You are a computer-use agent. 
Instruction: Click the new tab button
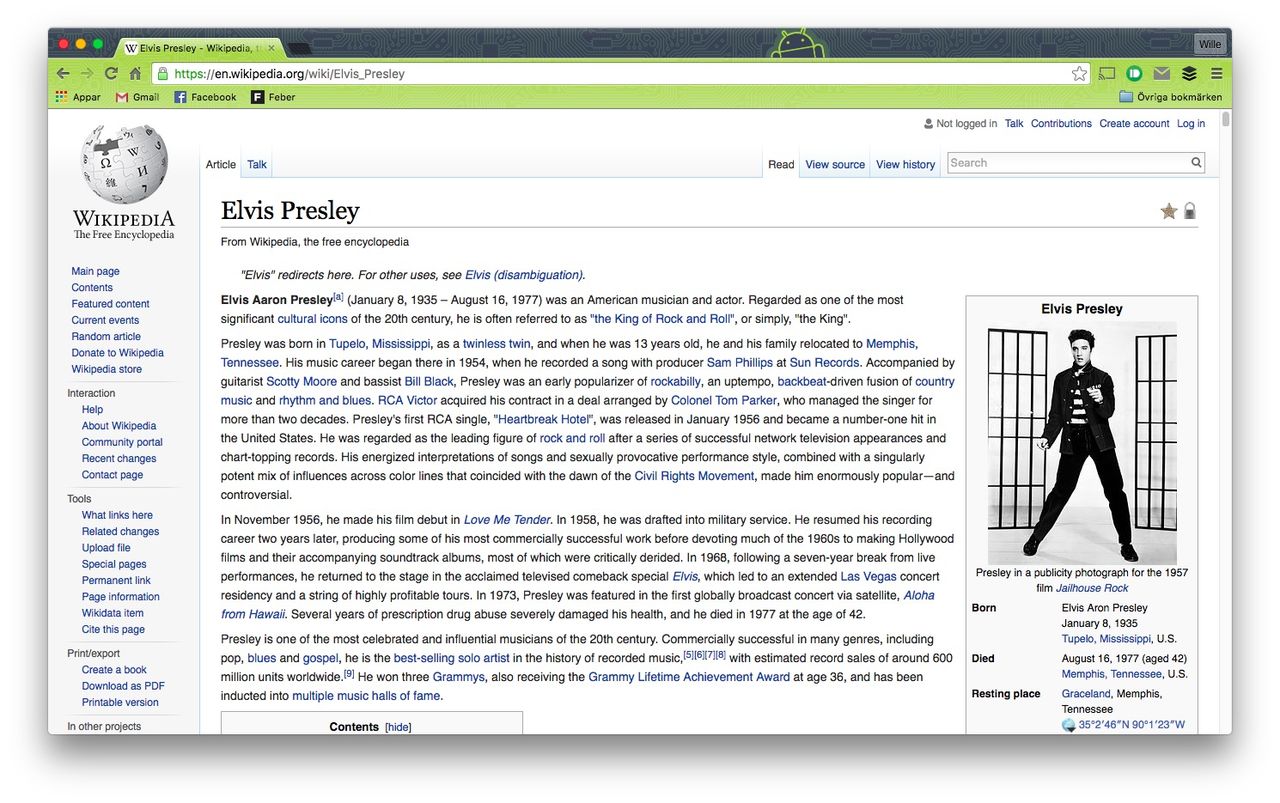[299, 48]
